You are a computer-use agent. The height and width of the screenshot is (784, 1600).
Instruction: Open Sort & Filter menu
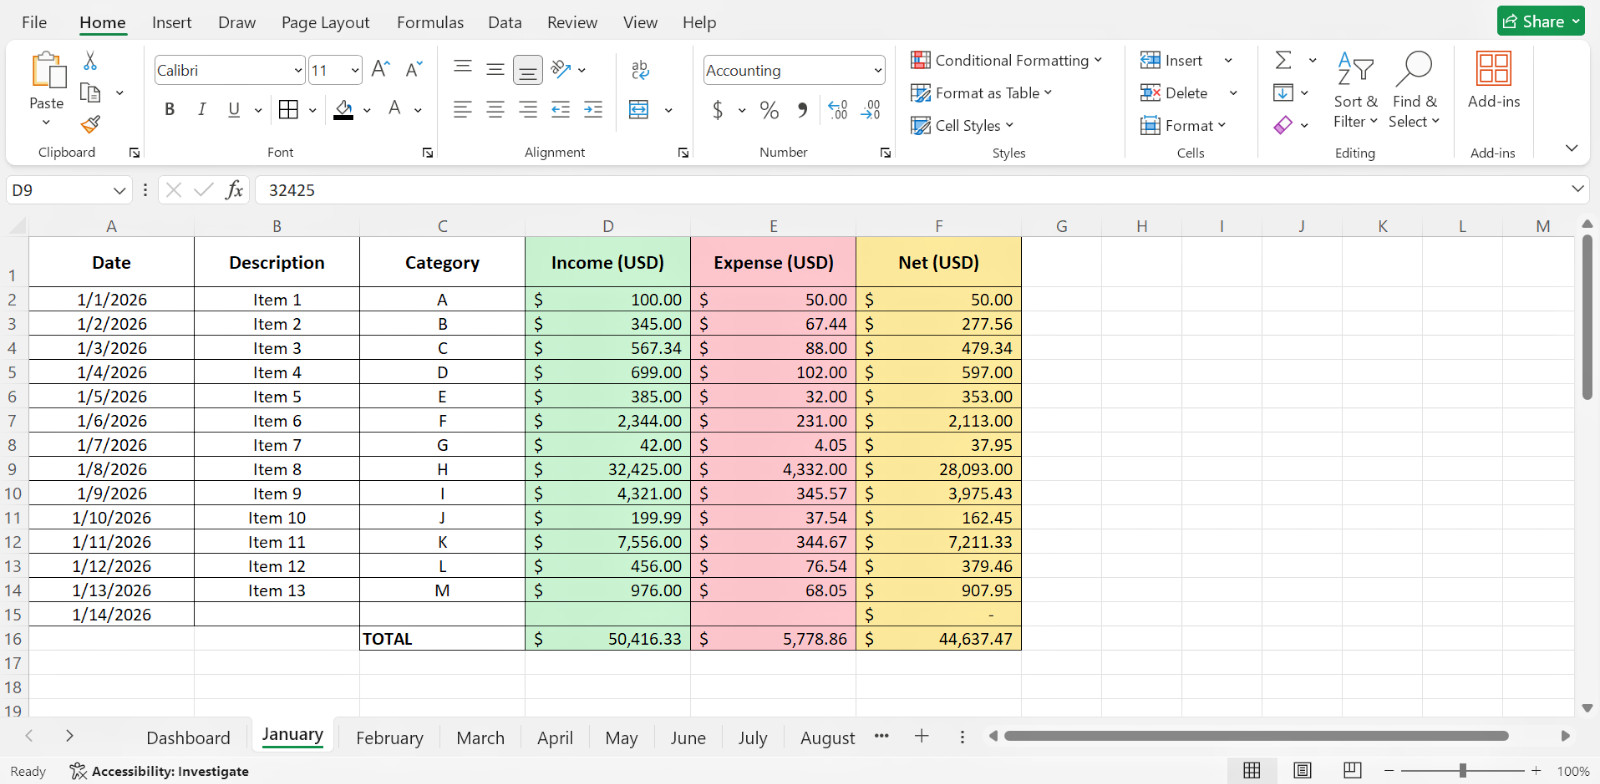point(1355,90)
